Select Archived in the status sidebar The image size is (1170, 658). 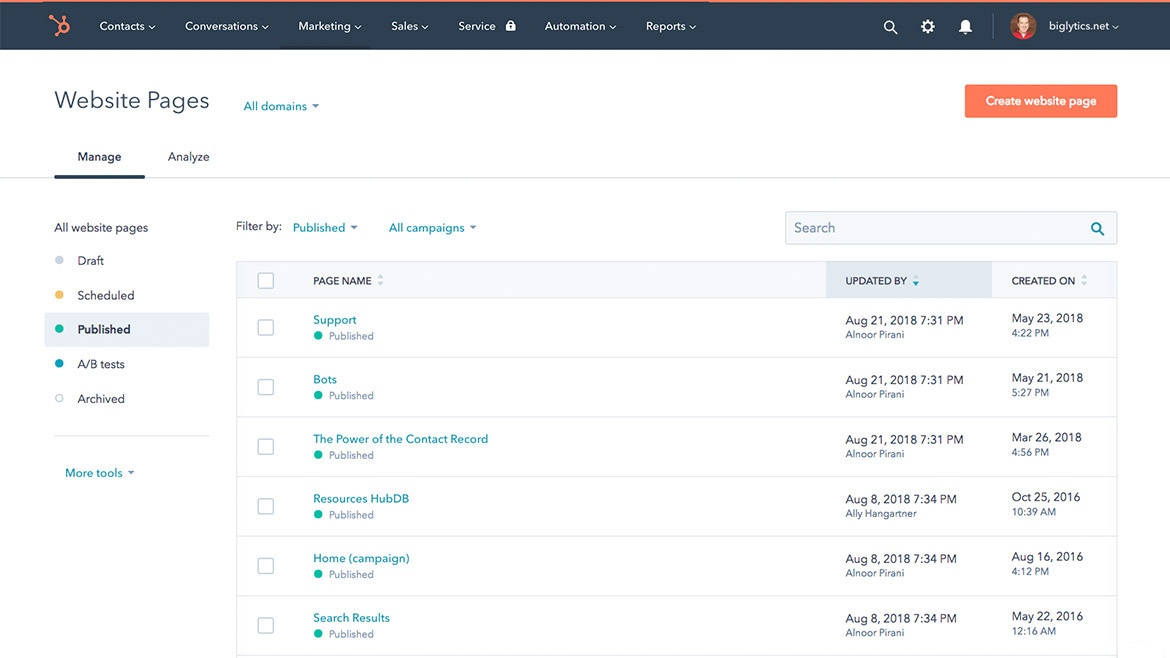101,398
